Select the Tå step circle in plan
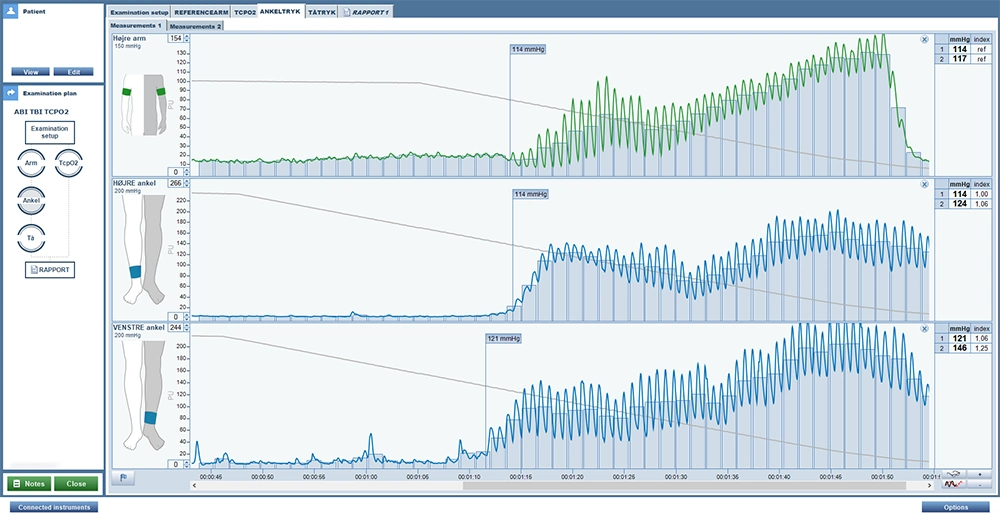This screenshot has height=530, width=1000. 31,238
